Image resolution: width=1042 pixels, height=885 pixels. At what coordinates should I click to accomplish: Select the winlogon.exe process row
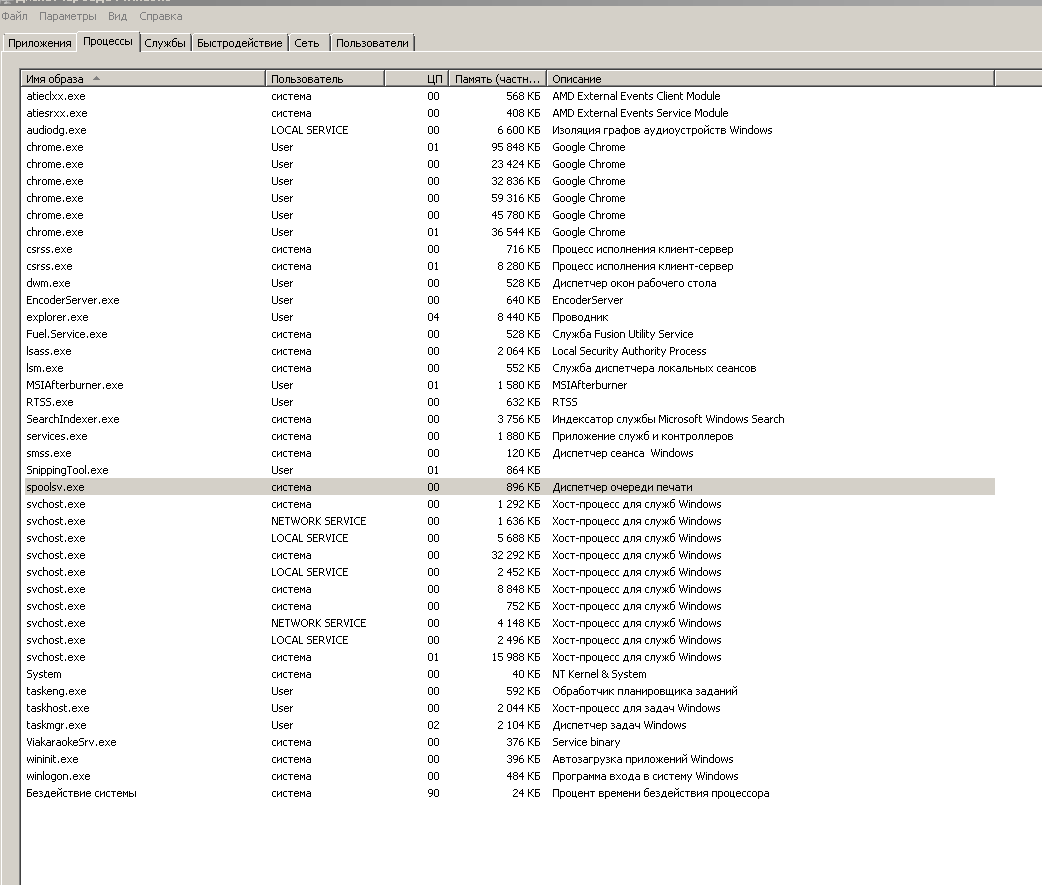click(x=510, y=777)
